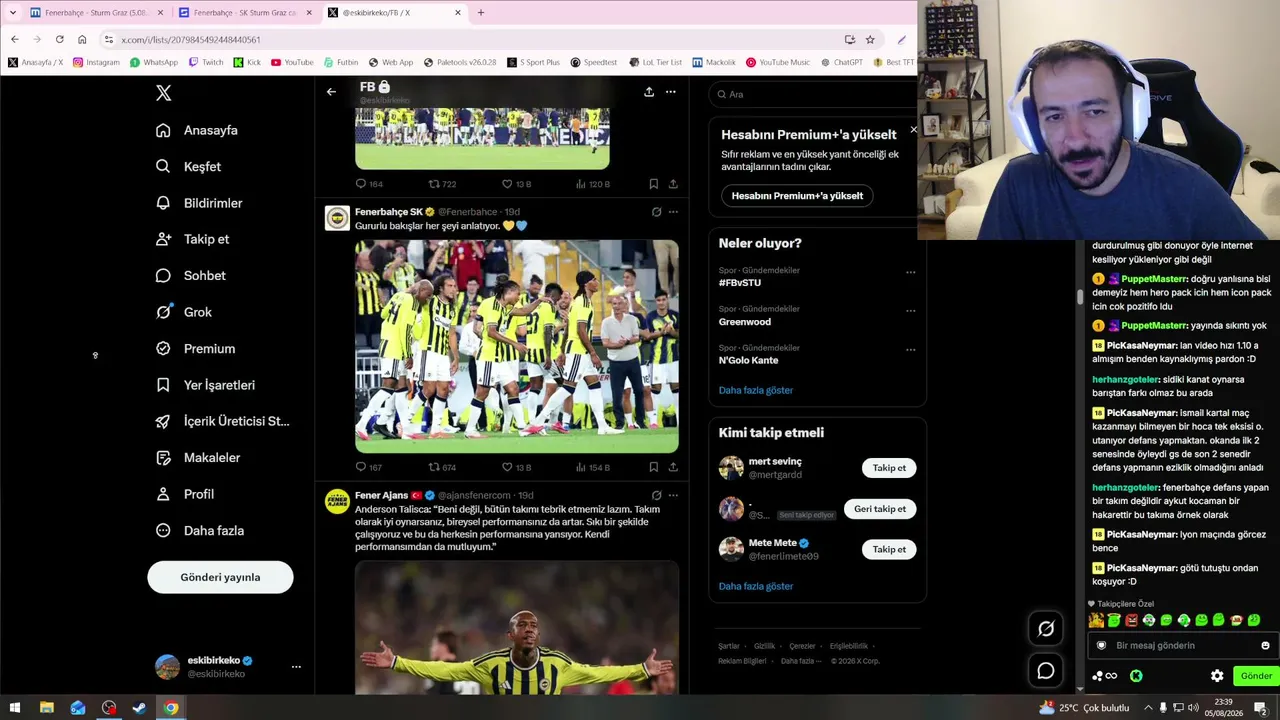This screenshot has width=1280, height=720.
Task: Share the tweet with 164 comments
Action: tap(673, 184)
